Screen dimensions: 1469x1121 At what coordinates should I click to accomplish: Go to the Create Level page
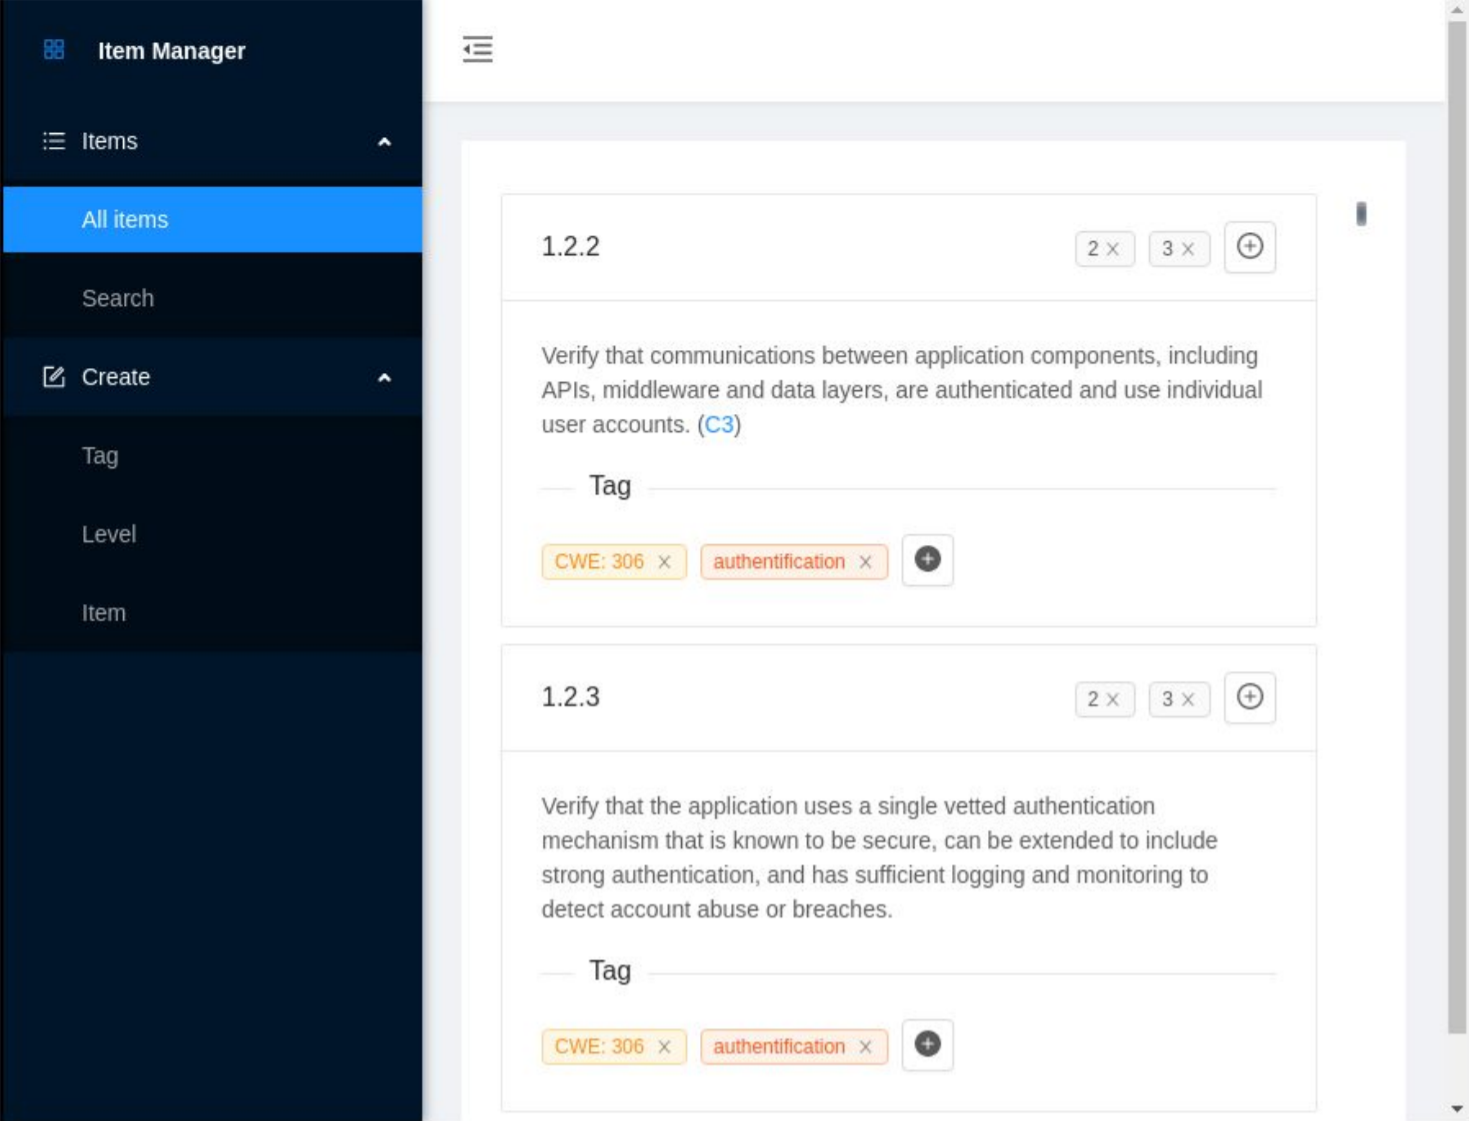[109, 534]
